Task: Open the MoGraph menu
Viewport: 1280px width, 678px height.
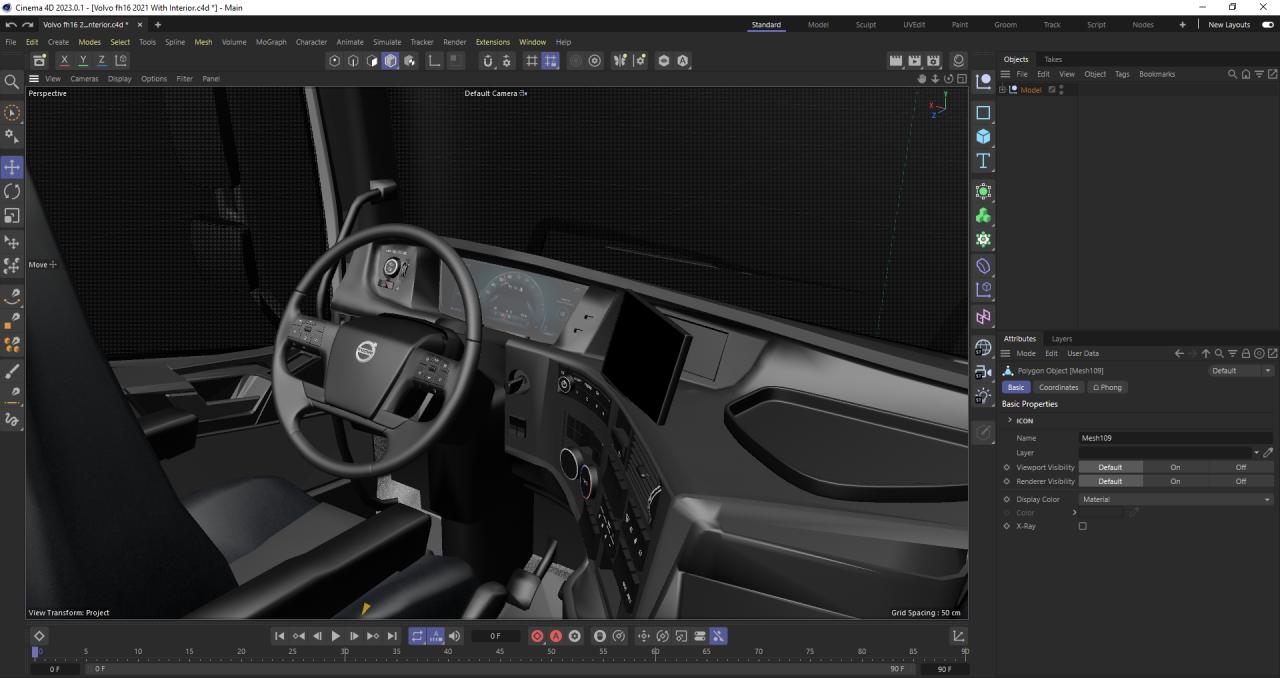Action: (270, 42)
